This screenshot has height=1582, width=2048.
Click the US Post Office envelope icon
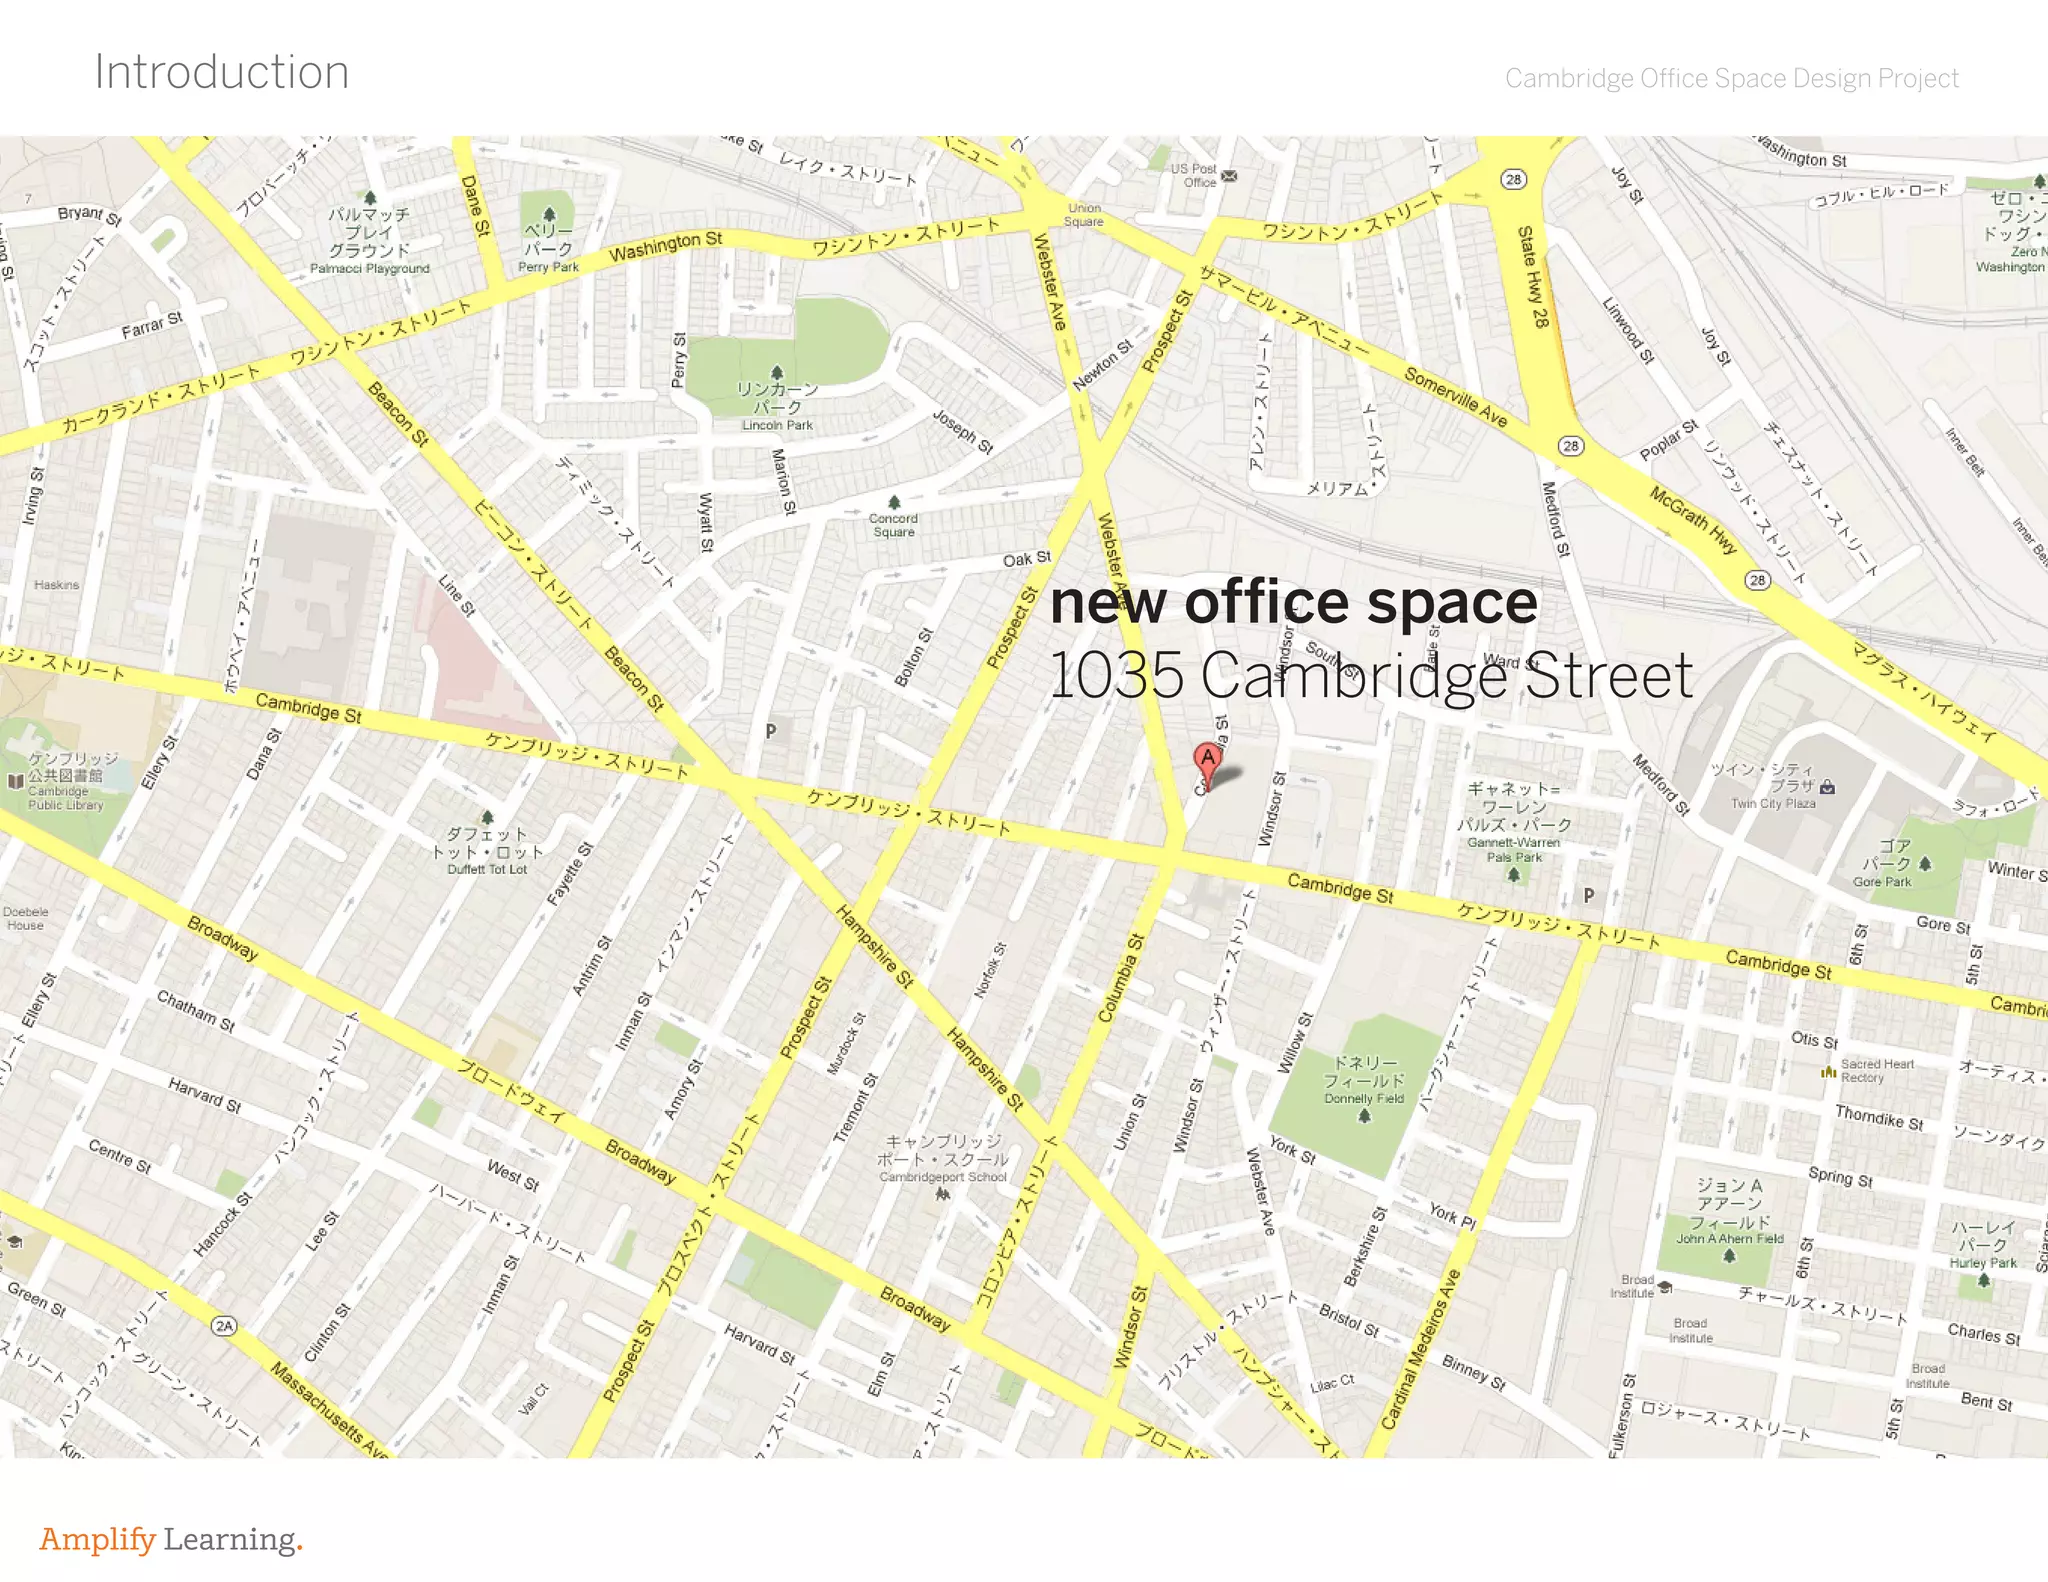pyautogui.click(x=1230, y=176)
